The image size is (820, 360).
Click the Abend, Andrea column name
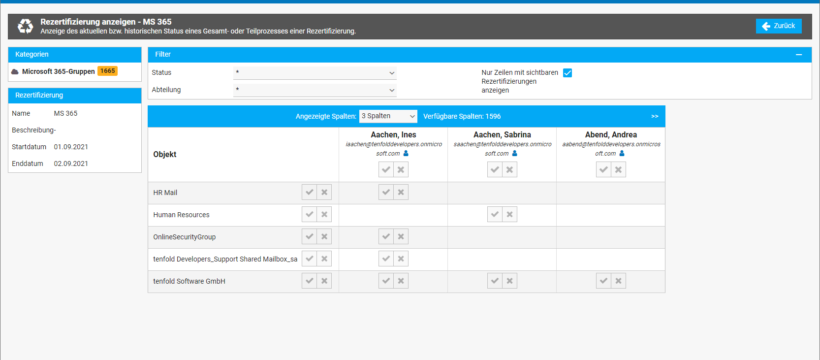611,134
